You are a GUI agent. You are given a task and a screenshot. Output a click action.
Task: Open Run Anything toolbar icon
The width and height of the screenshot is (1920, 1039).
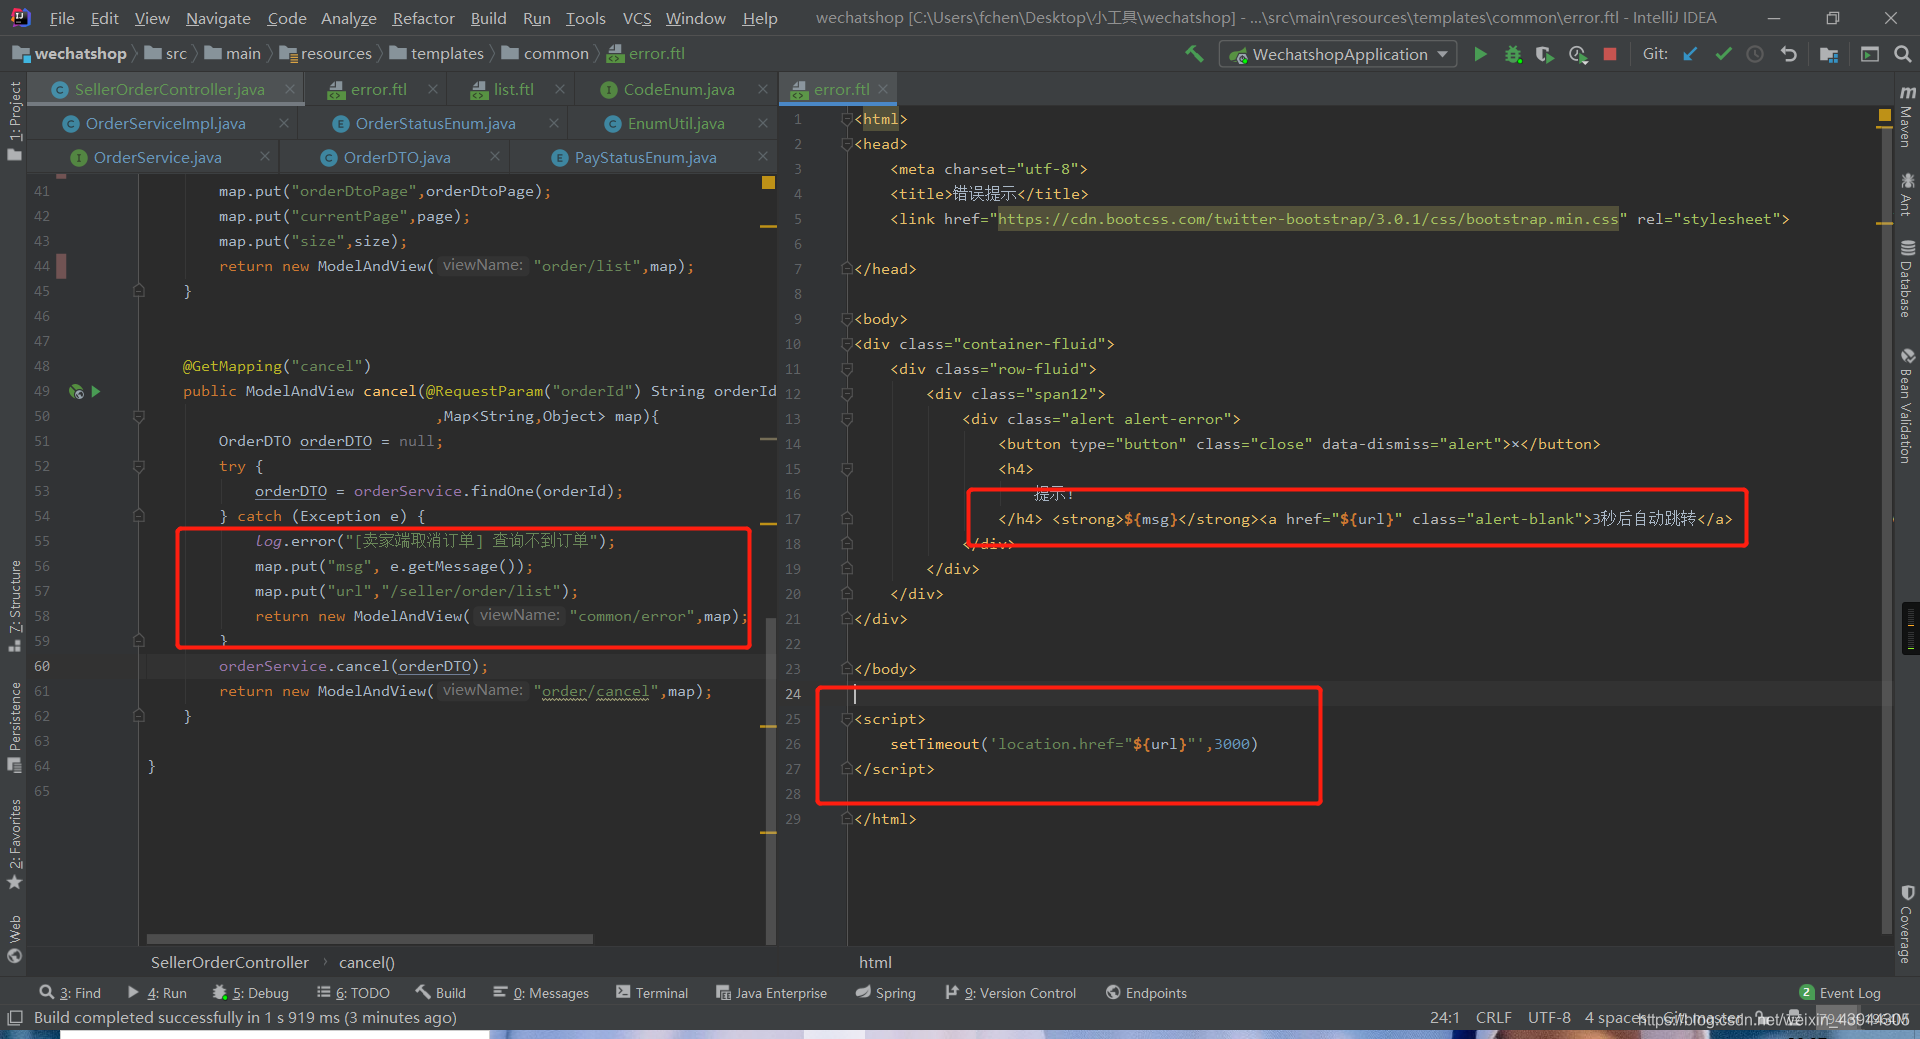[x=1870, y=54]
